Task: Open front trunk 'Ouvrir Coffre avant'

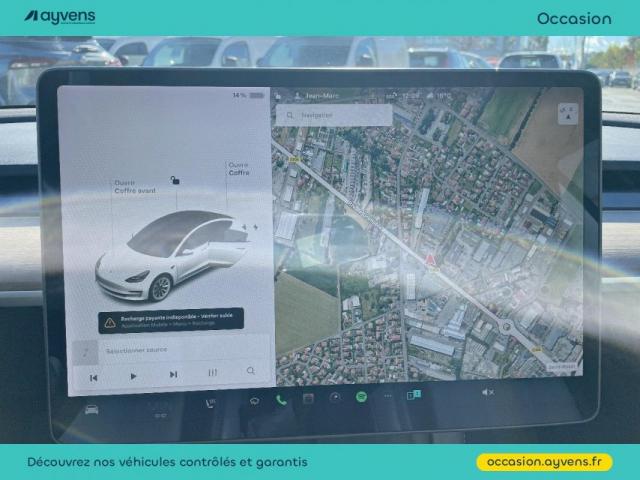Action: tap(135, 187)
